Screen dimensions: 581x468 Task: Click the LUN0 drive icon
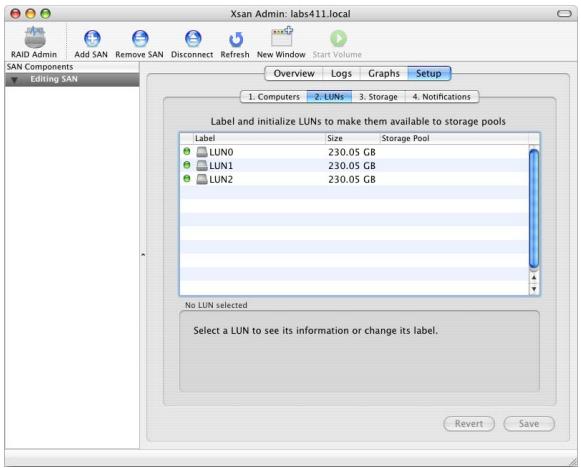202,152
